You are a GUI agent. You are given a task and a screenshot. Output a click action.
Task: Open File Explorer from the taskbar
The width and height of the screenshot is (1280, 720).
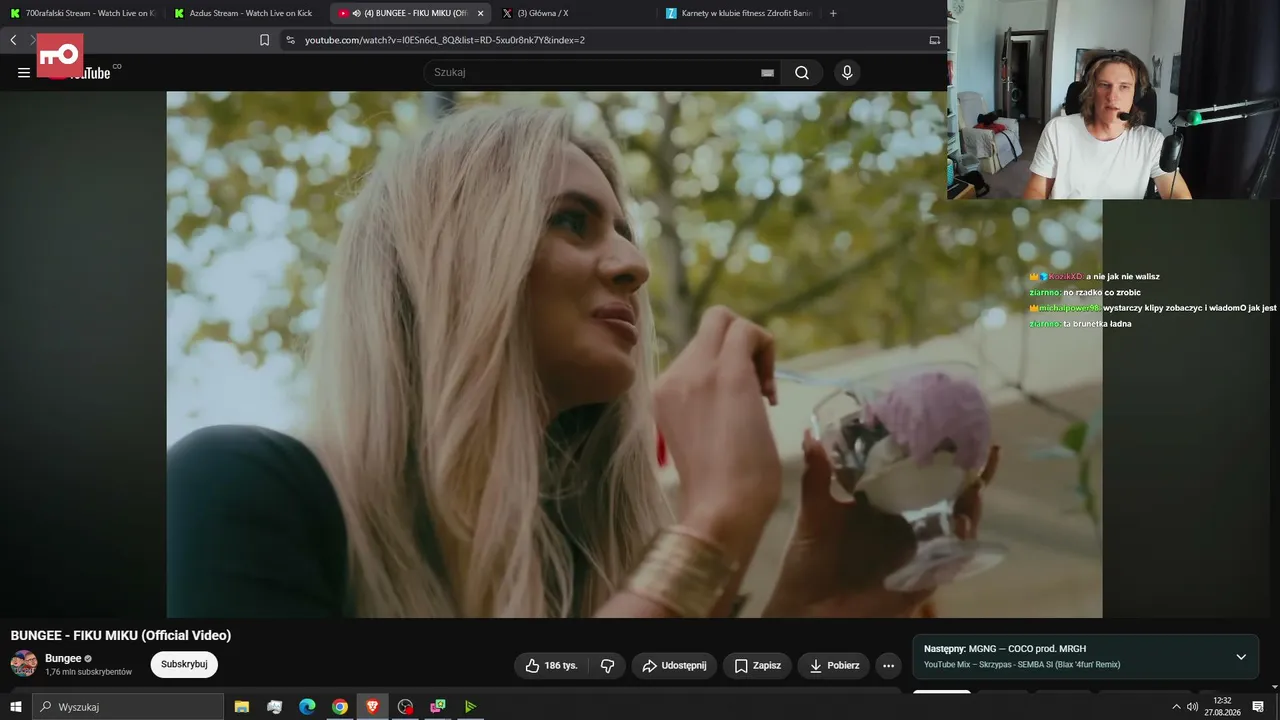tap(242, 707)
